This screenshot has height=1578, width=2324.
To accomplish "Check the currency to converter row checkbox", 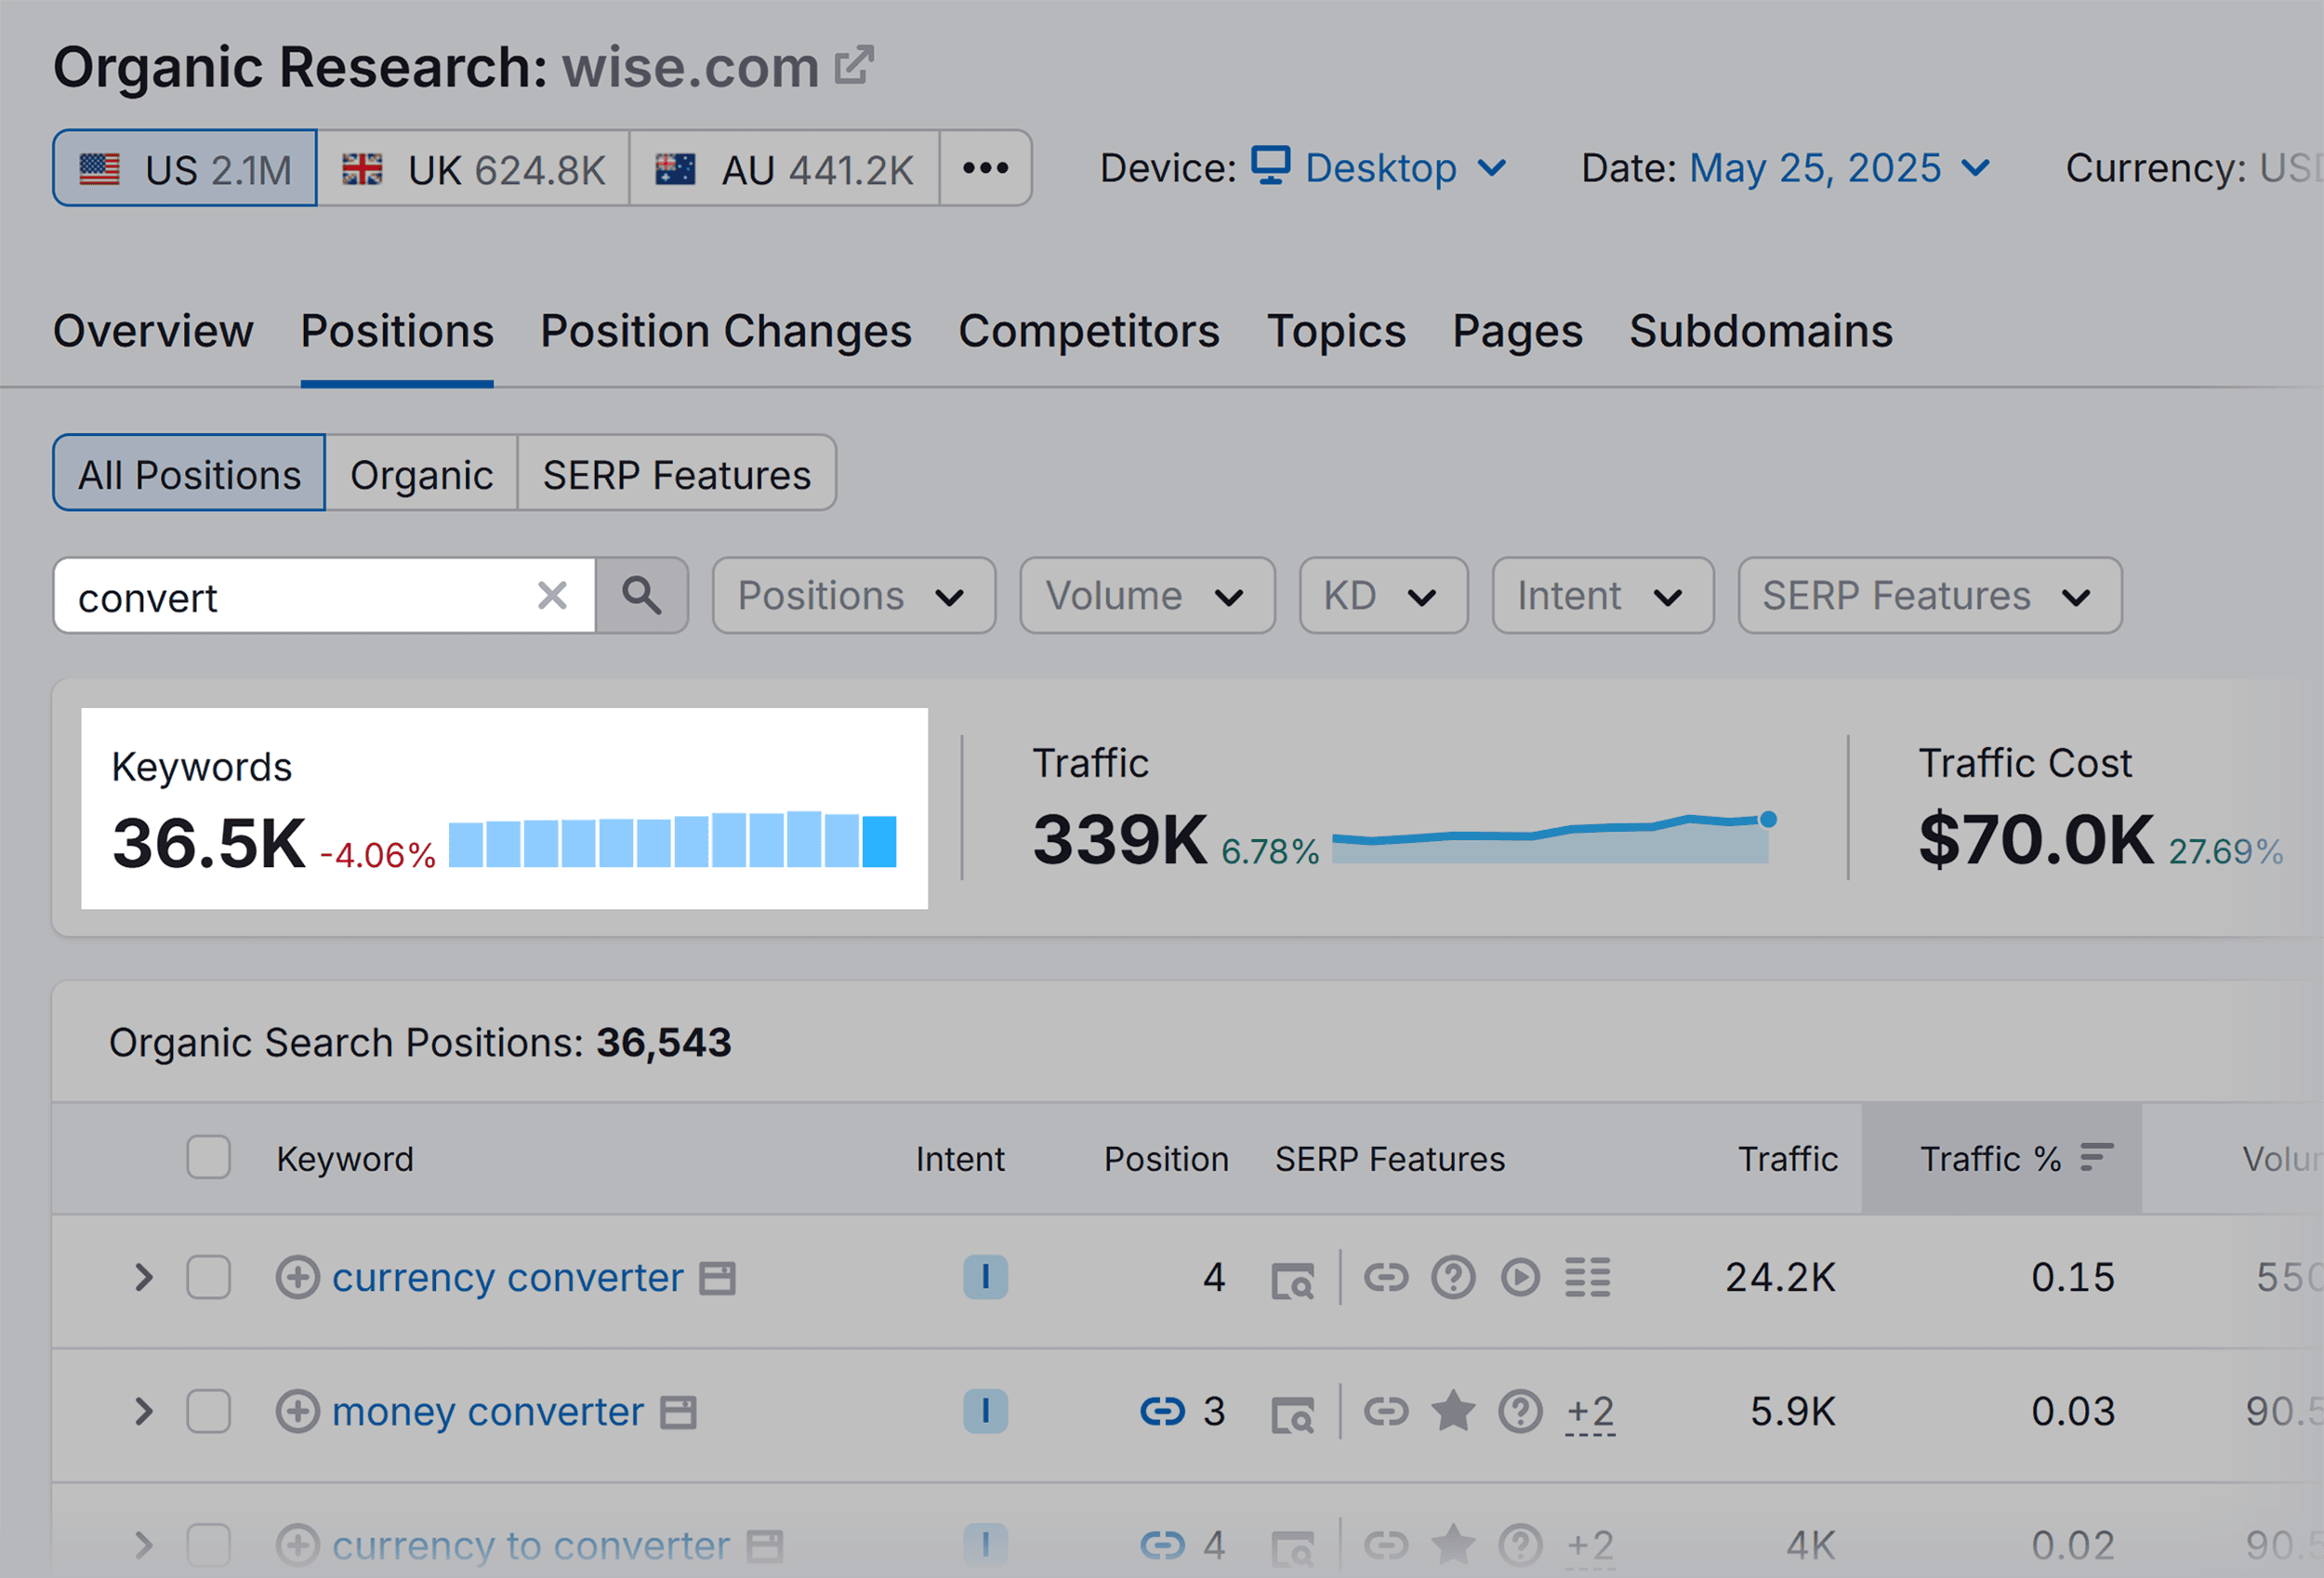I will point(208,1546).
